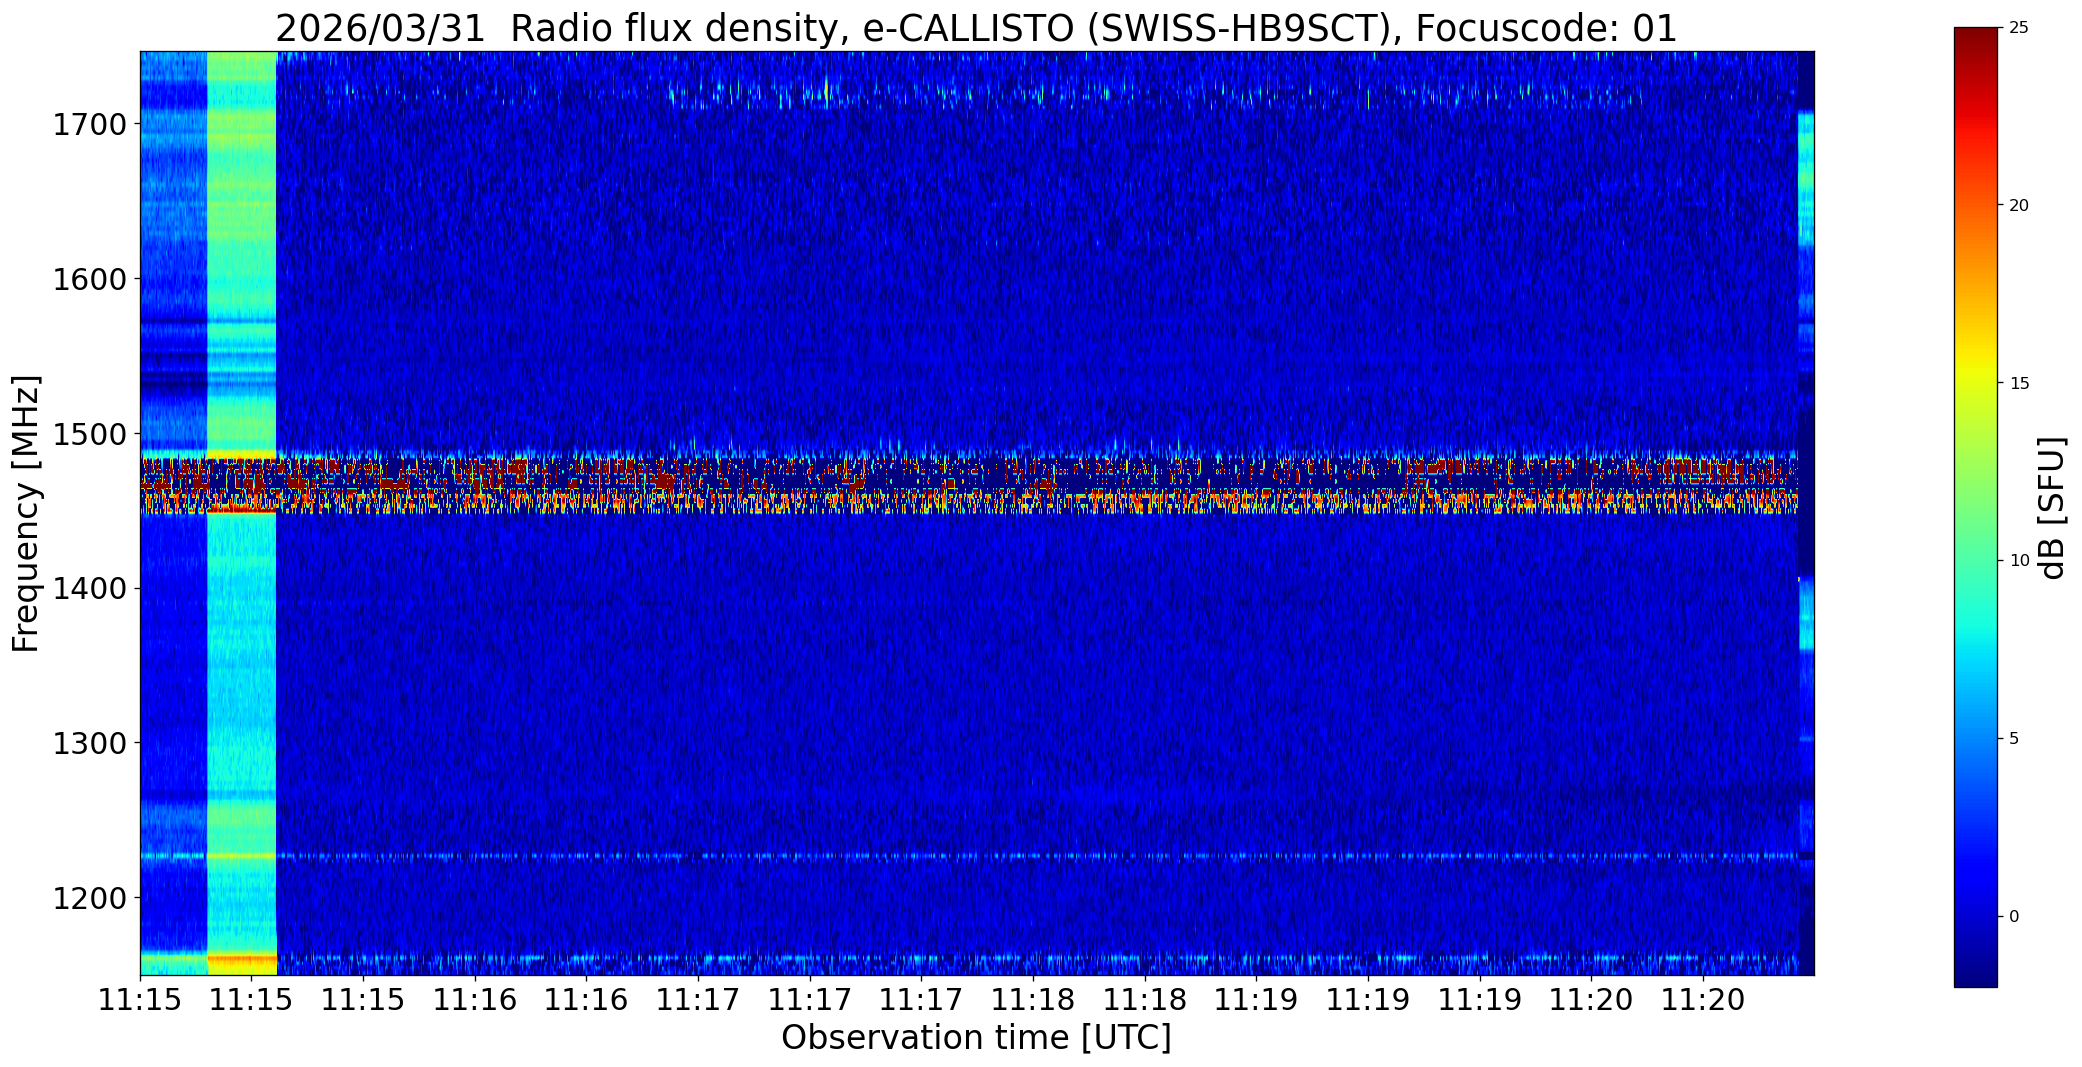This screenshot has height=1067, width=2082.
Task: Select the "Observation time [UTC]" axis label
Action: coord(976,1038)
